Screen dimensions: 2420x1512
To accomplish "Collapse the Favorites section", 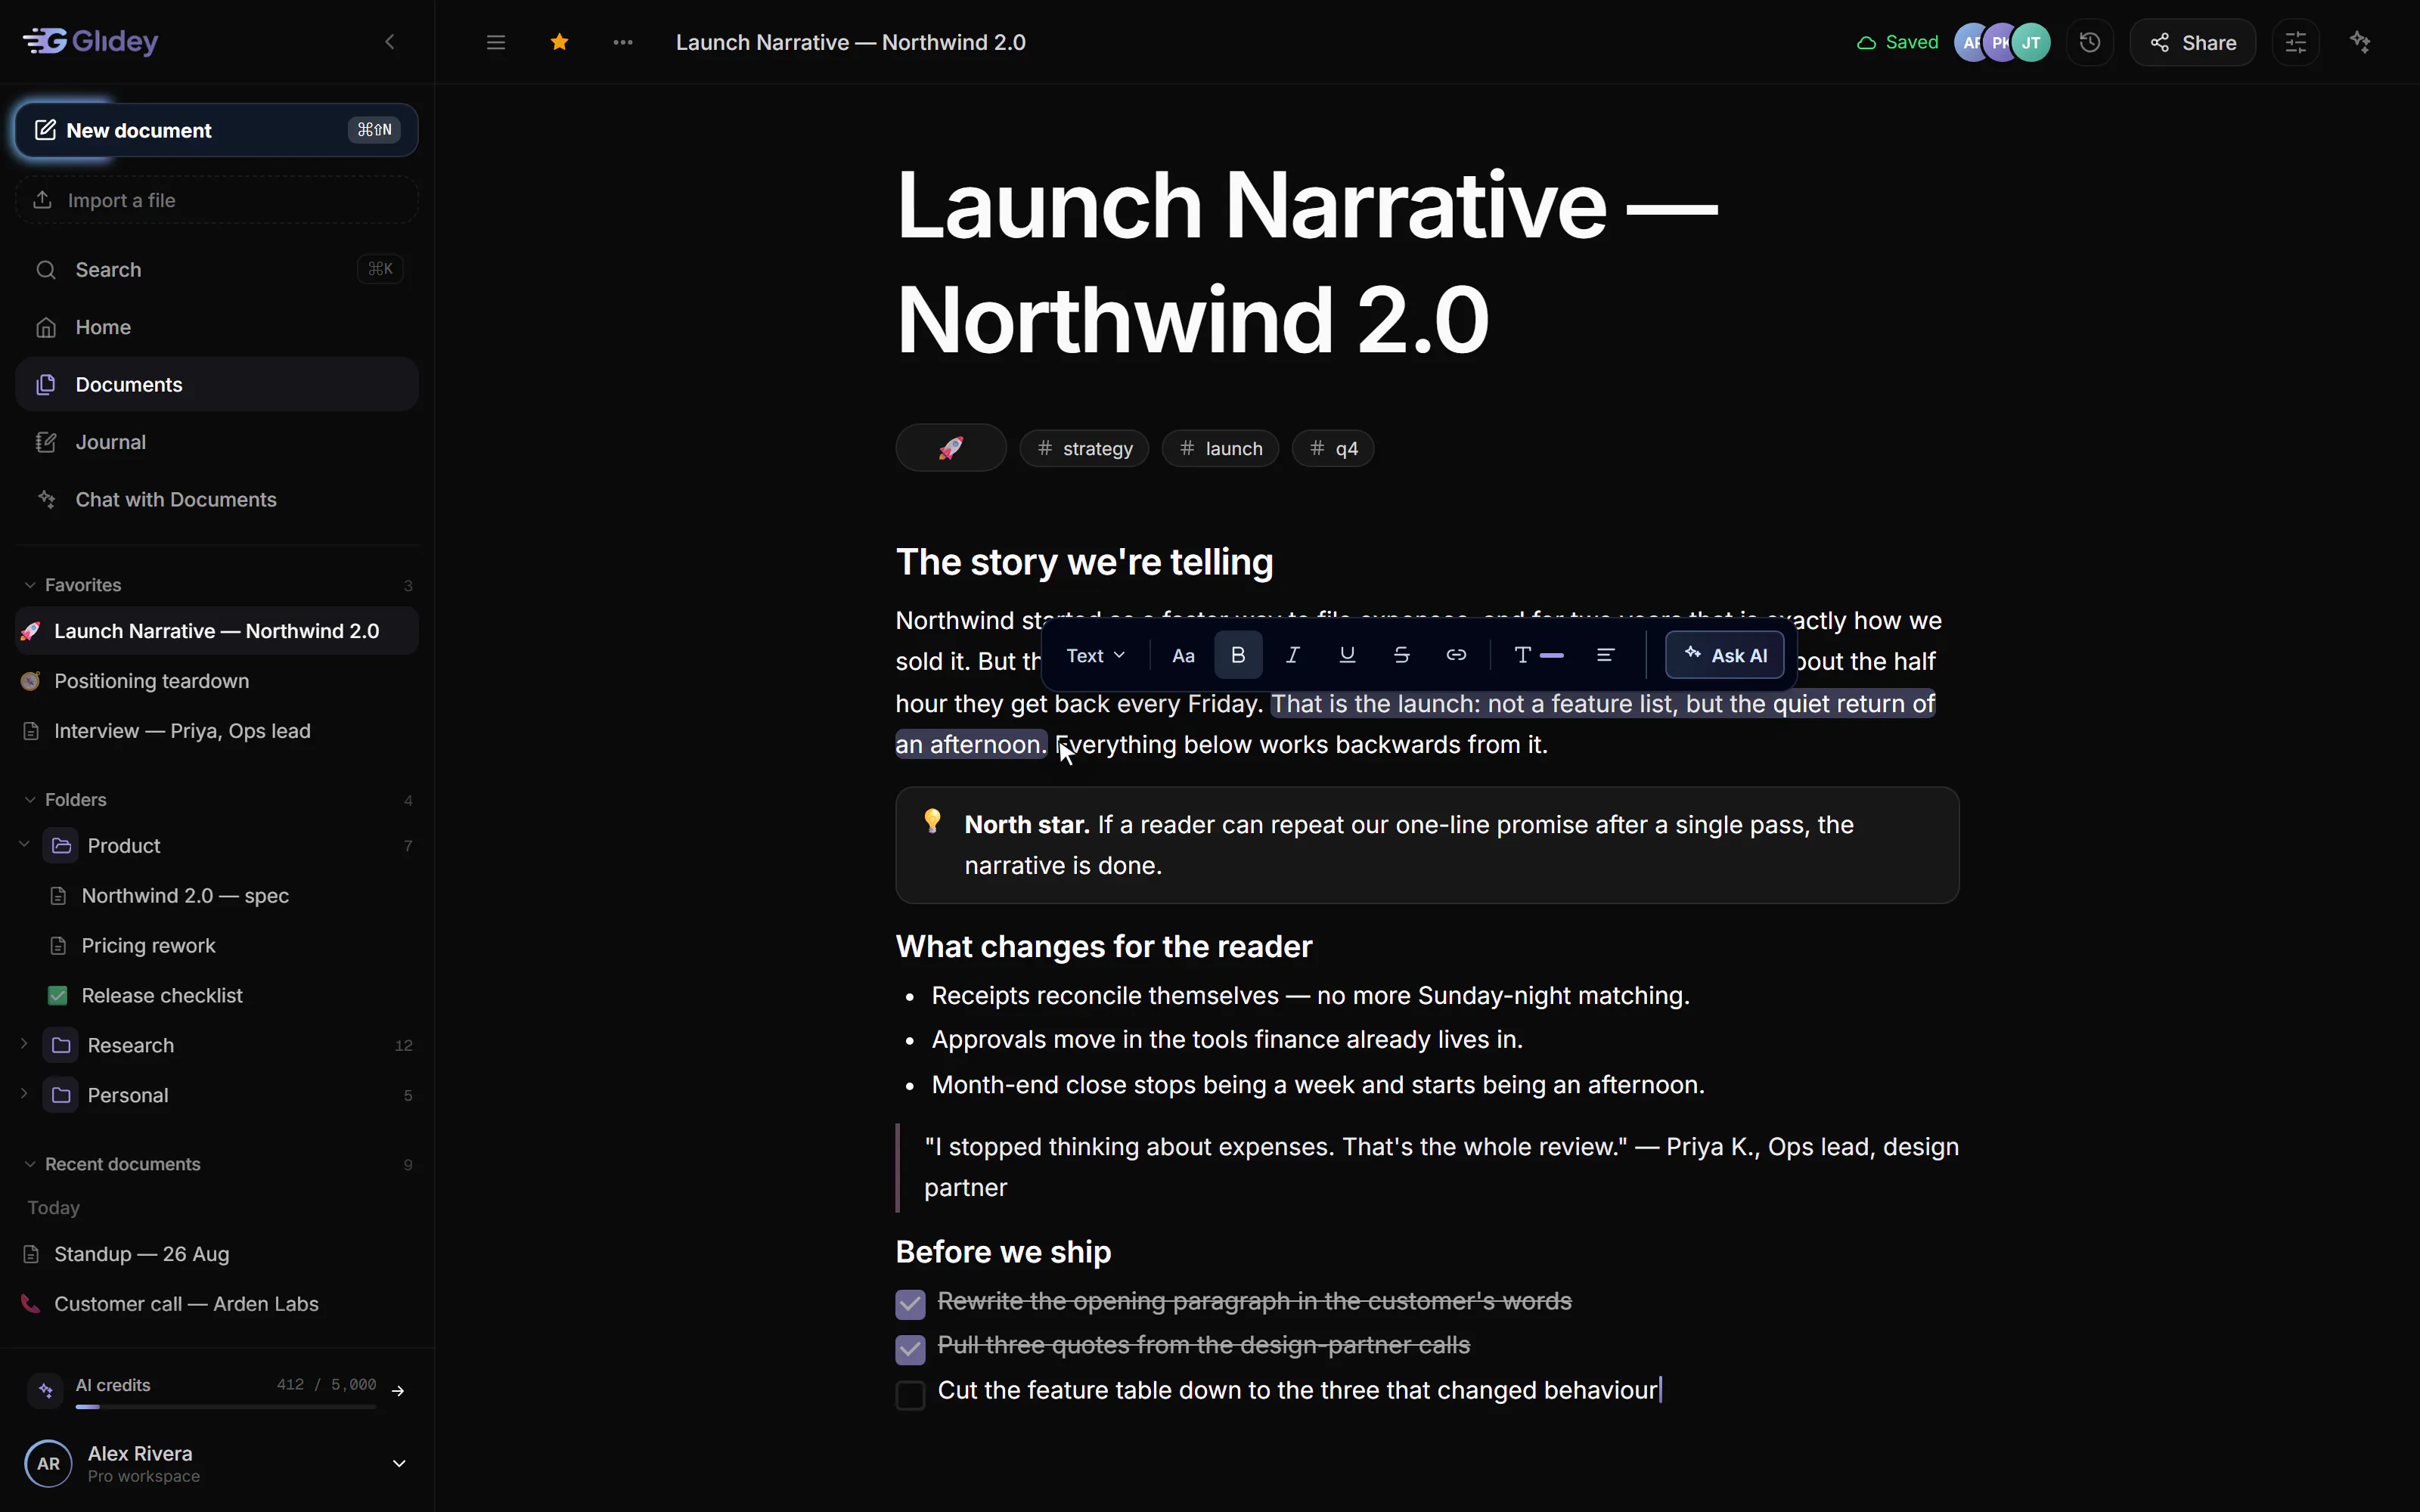I will (x=30, y=585).
